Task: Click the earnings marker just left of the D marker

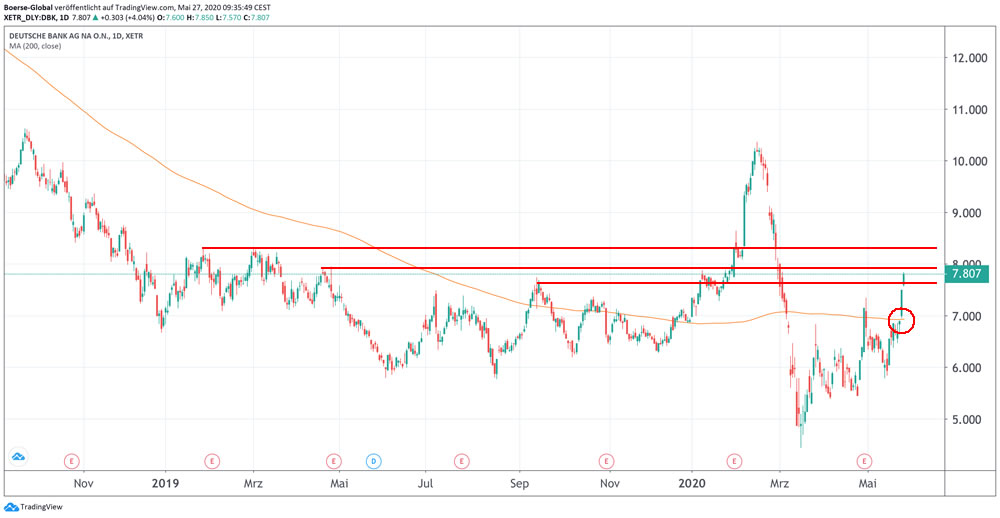Action: coord(334,460)
